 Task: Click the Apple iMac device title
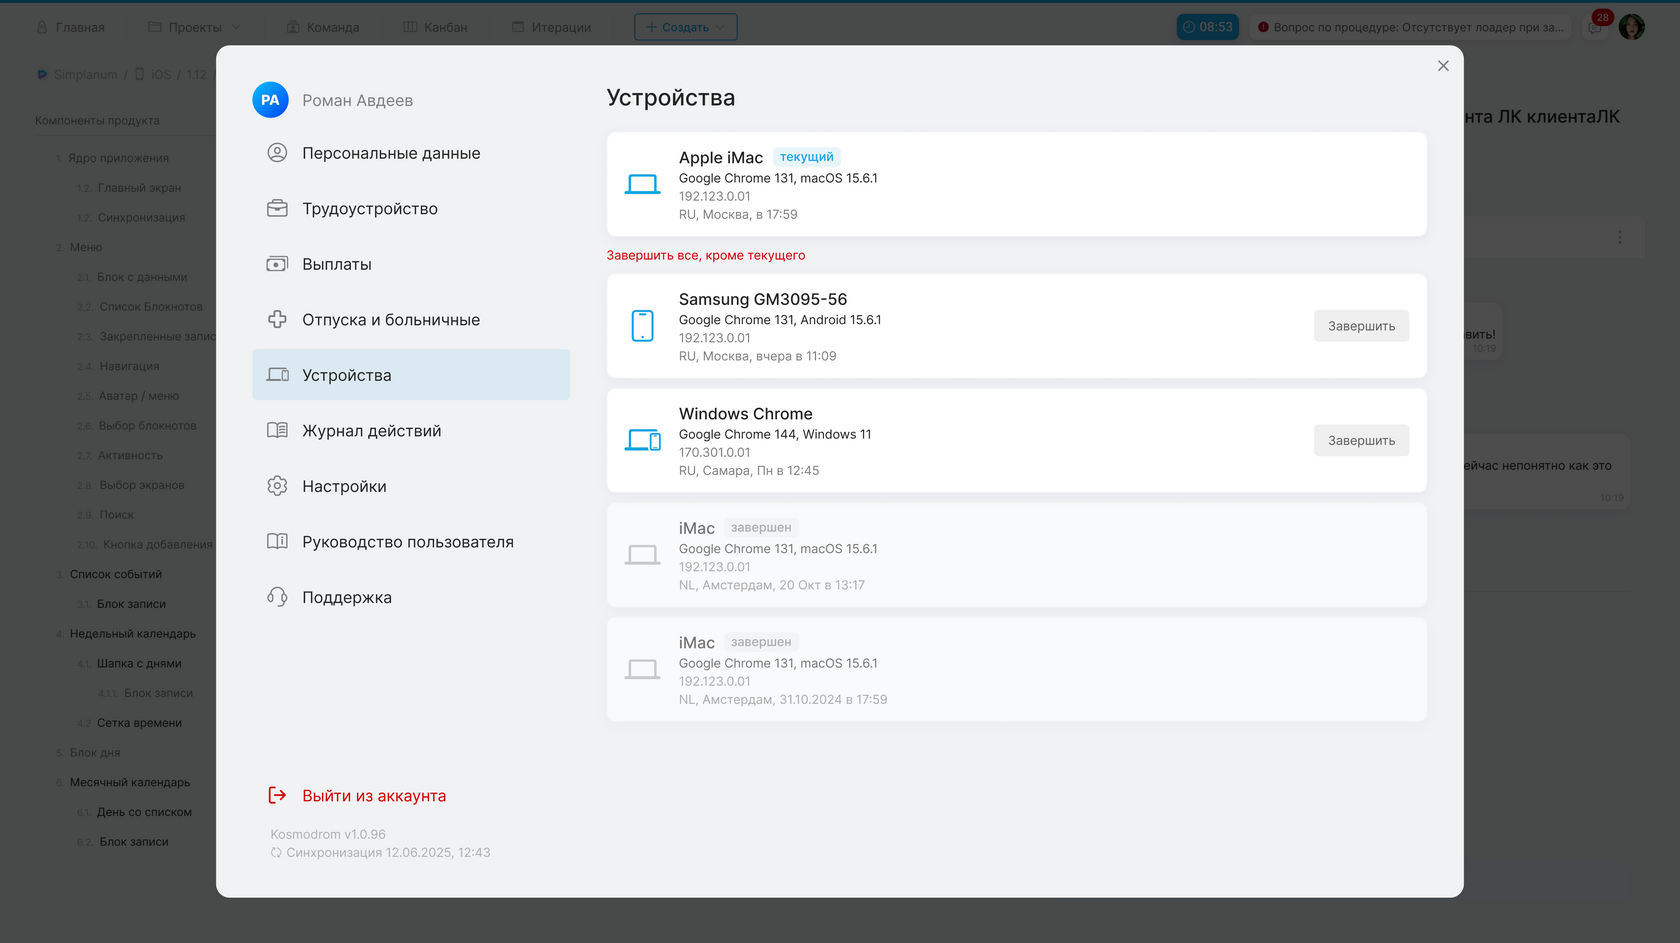click(721, 157)
